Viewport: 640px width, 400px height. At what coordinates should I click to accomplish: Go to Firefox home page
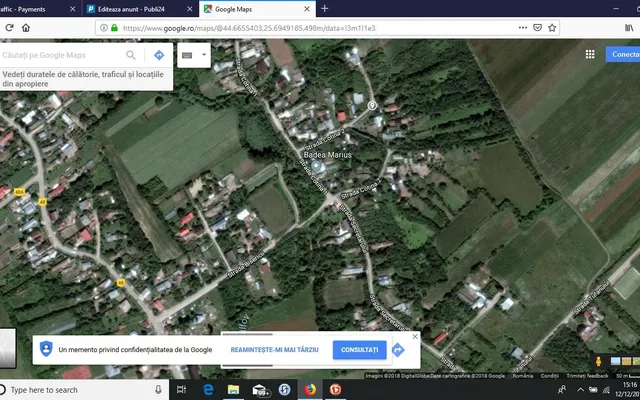26,28
